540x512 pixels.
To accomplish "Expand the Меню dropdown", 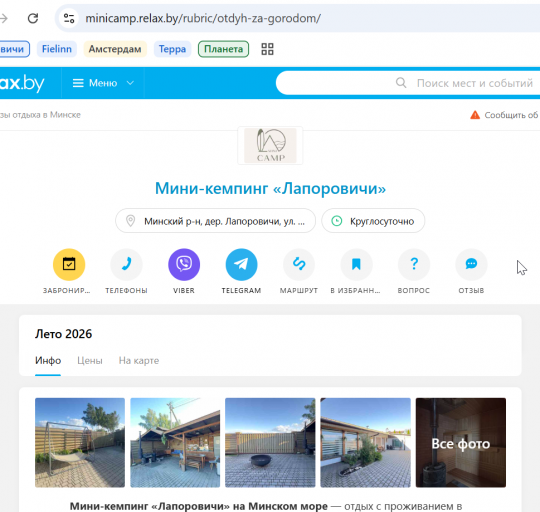I will 103,83.
